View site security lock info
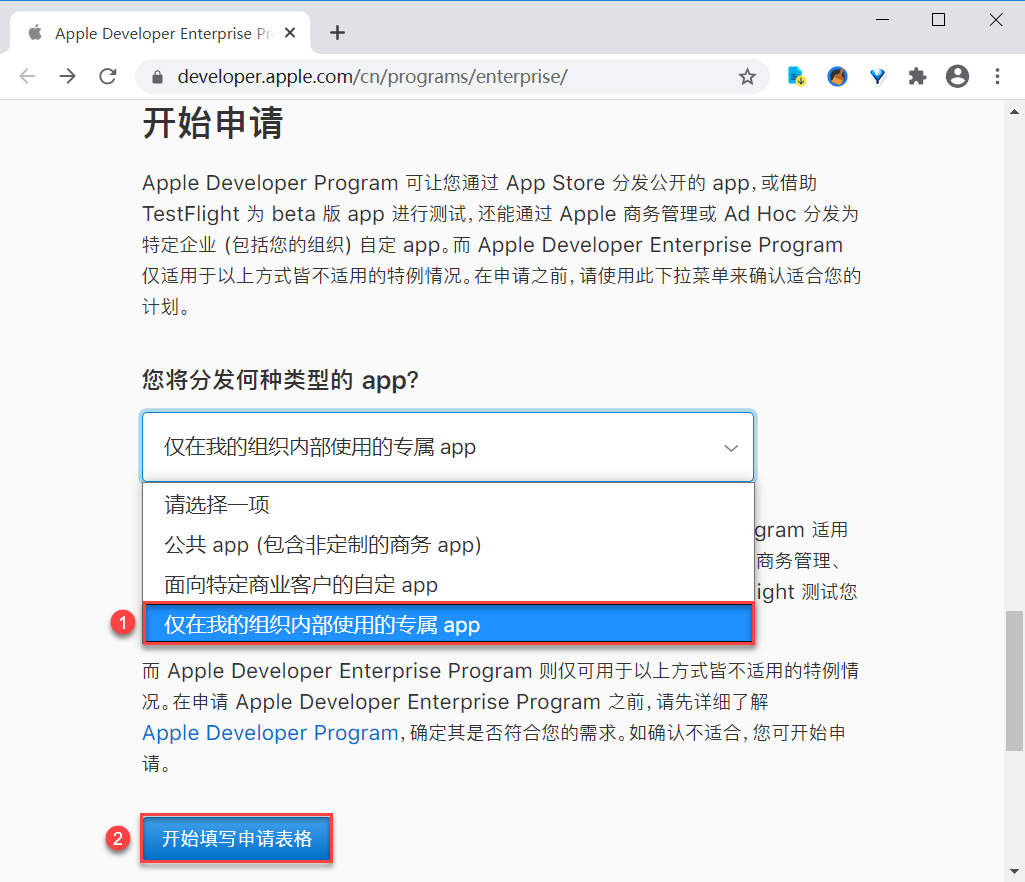This screenshot has height=882, width=1025. click(x=157, y=77)
